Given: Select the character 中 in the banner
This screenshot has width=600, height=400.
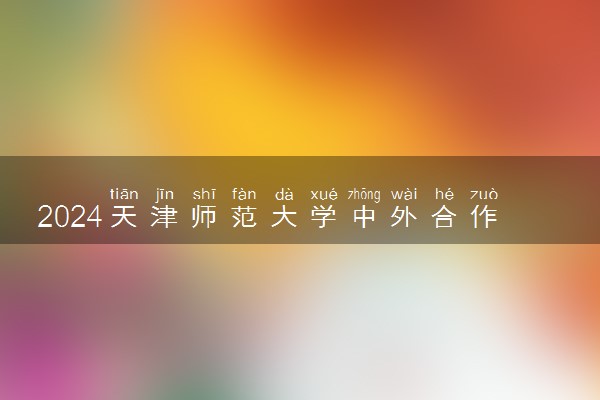Looking at the screenshot, I should click(x=364, y=217).
